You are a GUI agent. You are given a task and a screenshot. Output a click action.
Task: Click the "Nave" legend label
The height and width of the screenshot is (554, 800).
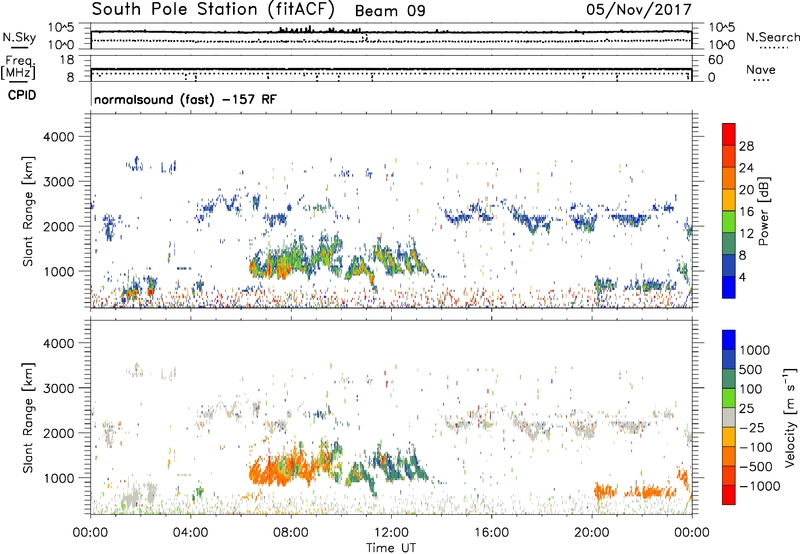(761, 69)
